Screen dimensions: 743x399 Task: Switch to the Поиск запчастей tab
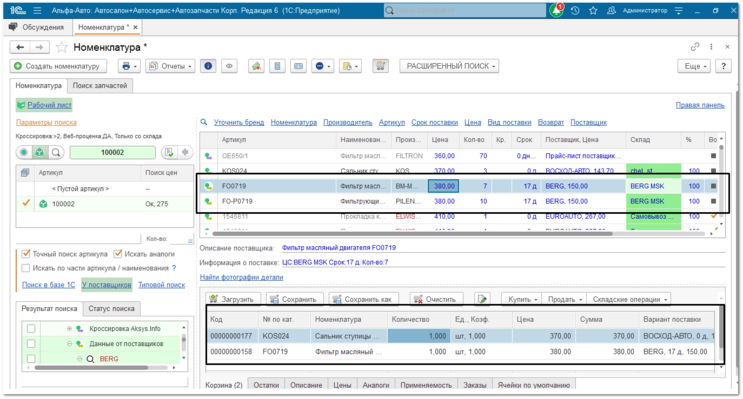pyautogui.click(x=100, y=86)
